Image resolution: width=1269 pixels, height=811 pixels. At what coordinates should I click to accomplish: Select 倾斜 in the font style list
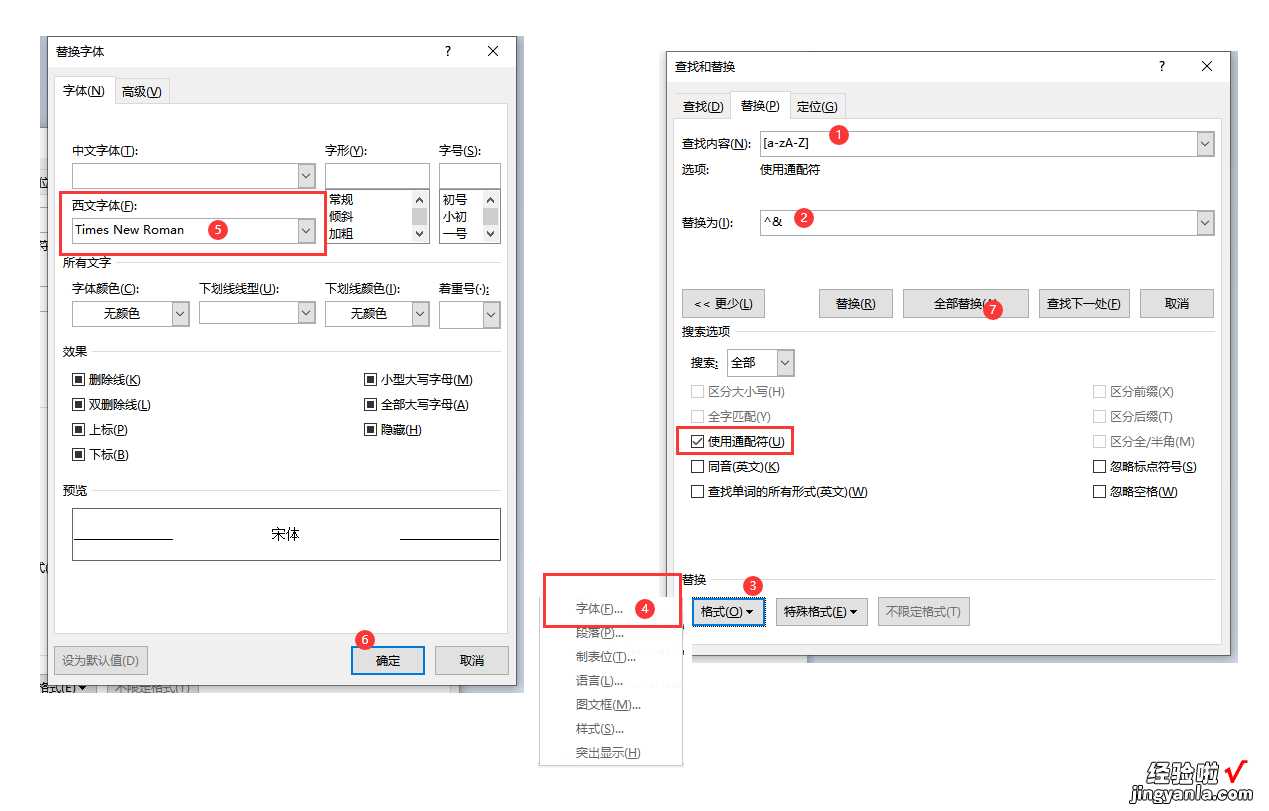[x=341, y=216]
